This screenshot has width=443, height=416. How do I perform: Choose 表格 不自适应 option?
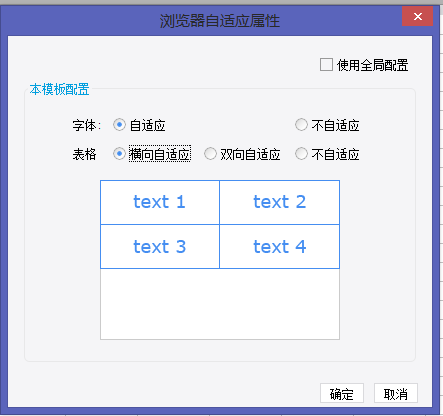301,154
